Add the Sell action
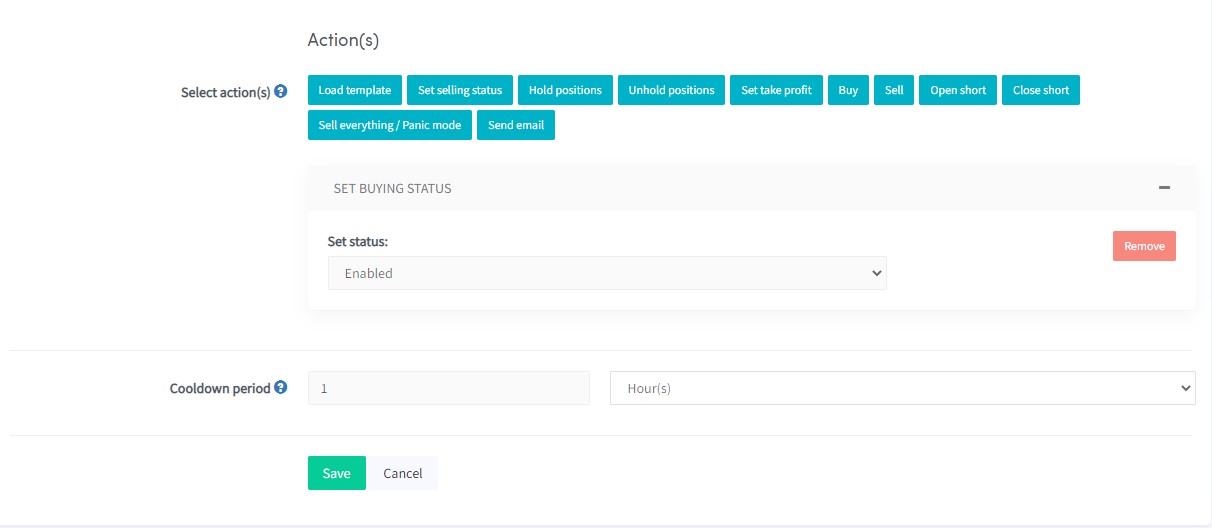This screenshot has height=528, width=1212. tap(894, 90)
